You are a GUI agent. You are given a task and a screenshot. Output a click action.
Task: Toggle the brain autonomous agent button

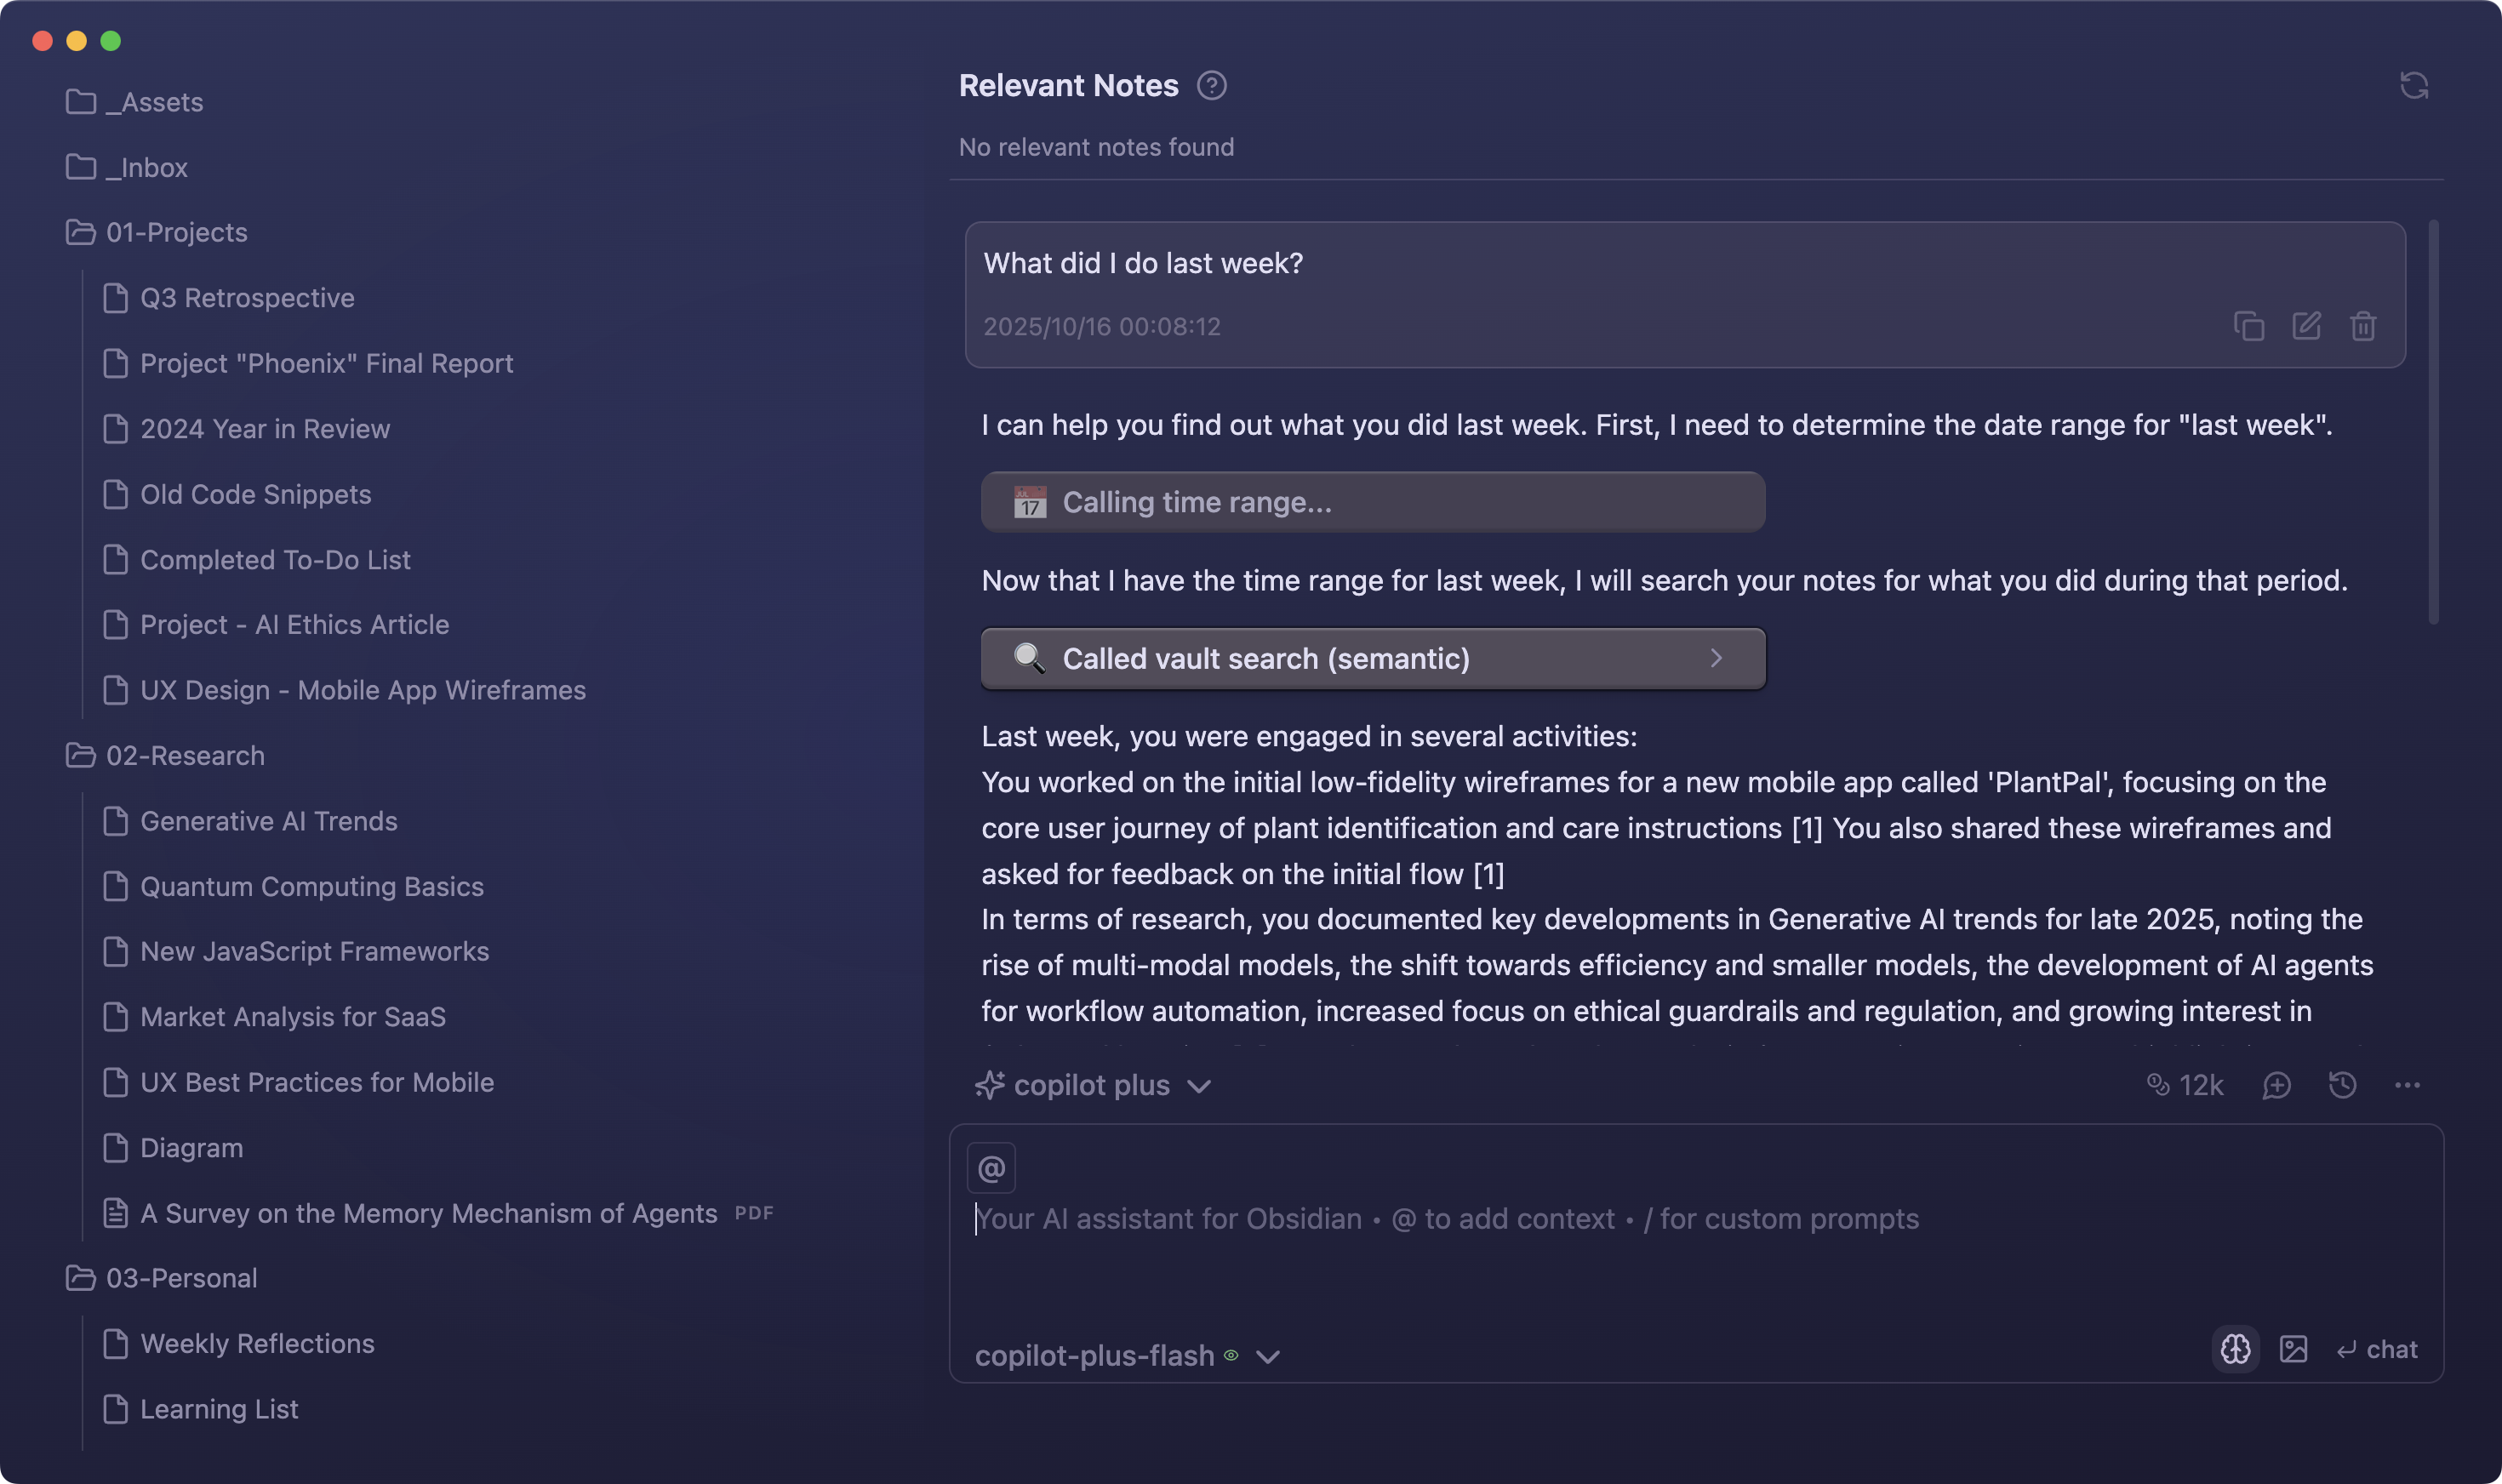(x=2235, y=1349)
